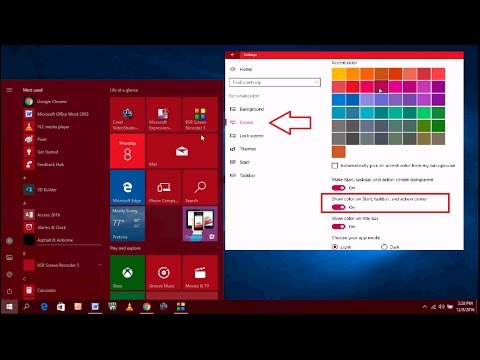This screenshot has height=360, width=480.
Task: Check automatically pick an accent color checkbox
Action: click(335, 166)
